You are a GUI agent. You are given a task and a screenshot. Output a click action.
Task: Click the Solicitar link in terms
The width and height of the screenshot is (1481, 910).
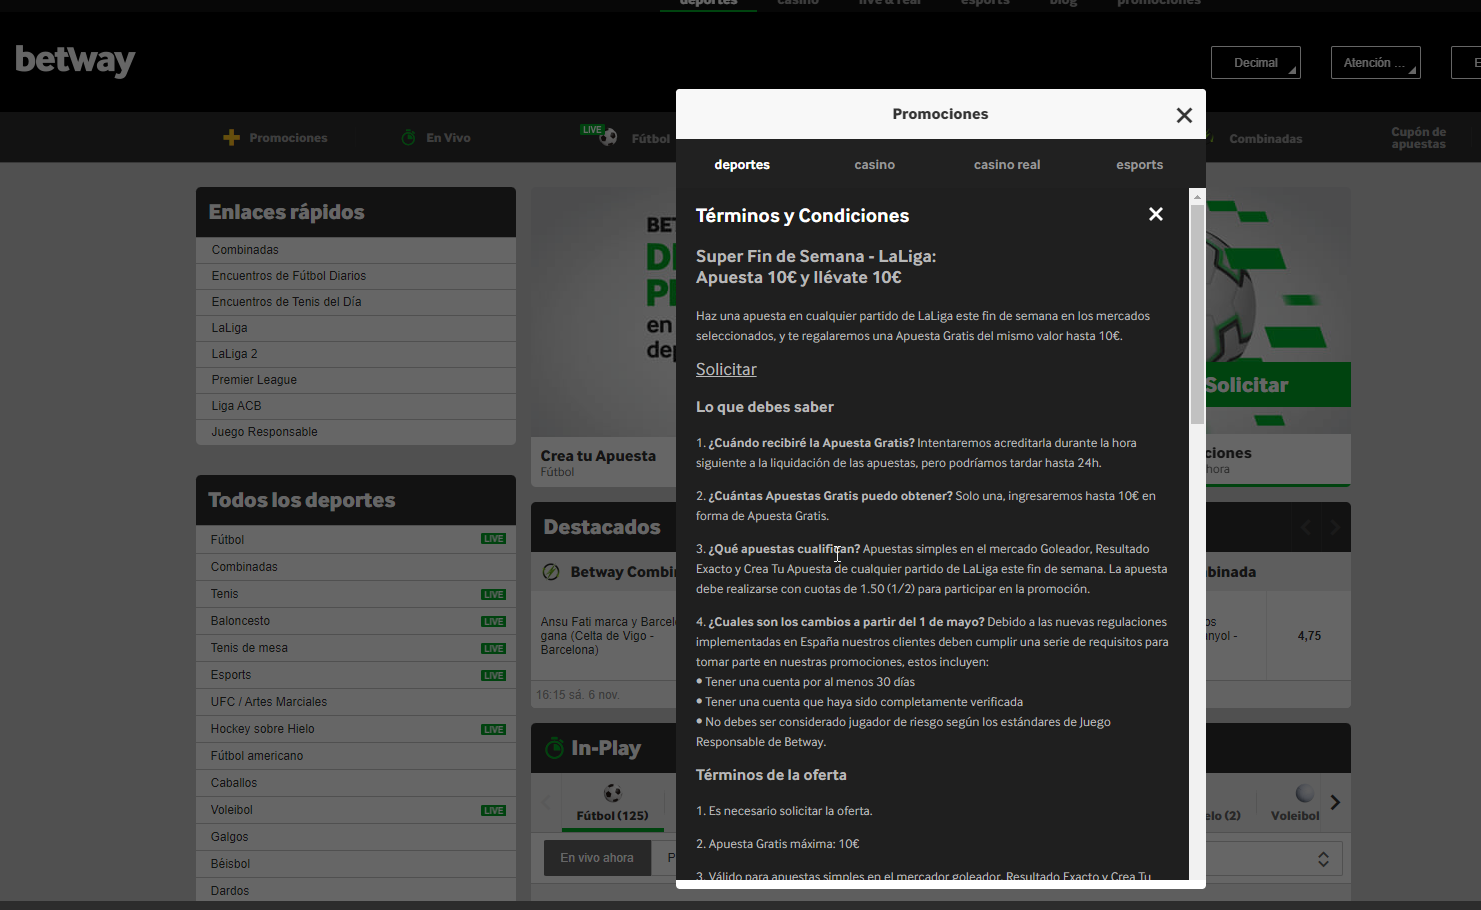pos(726,369)
